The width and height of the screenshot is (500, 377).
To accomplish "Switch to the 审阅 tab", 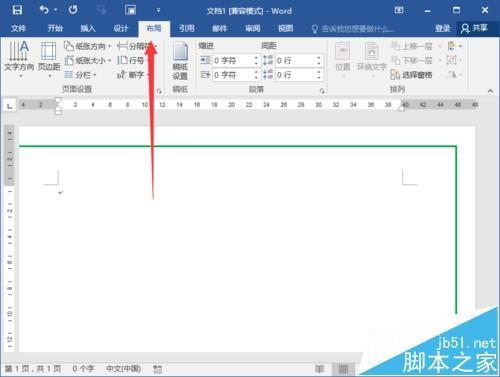I will coord(253,29).
